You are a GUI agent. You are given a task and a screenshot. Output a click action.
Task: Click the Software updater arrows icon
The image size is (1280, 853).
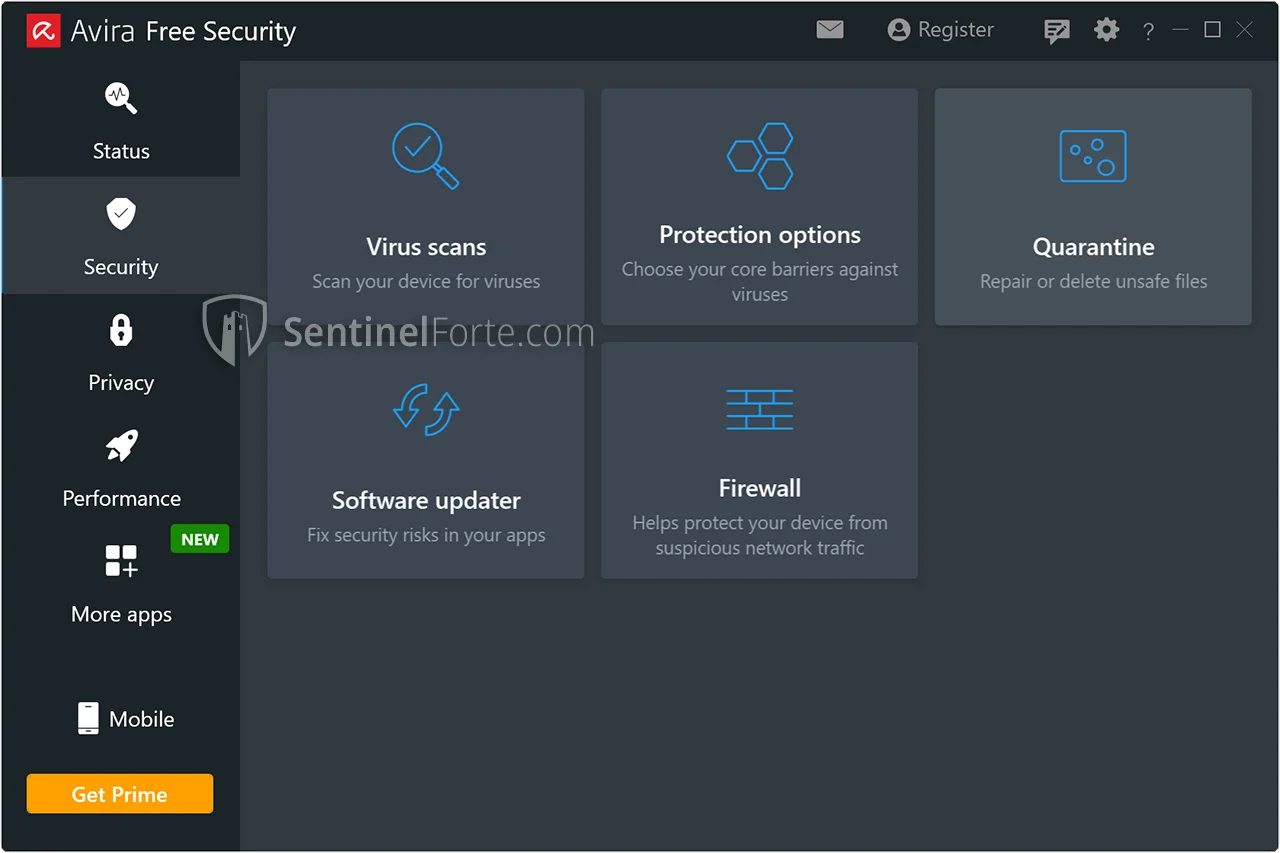click(x=426, y=409)
